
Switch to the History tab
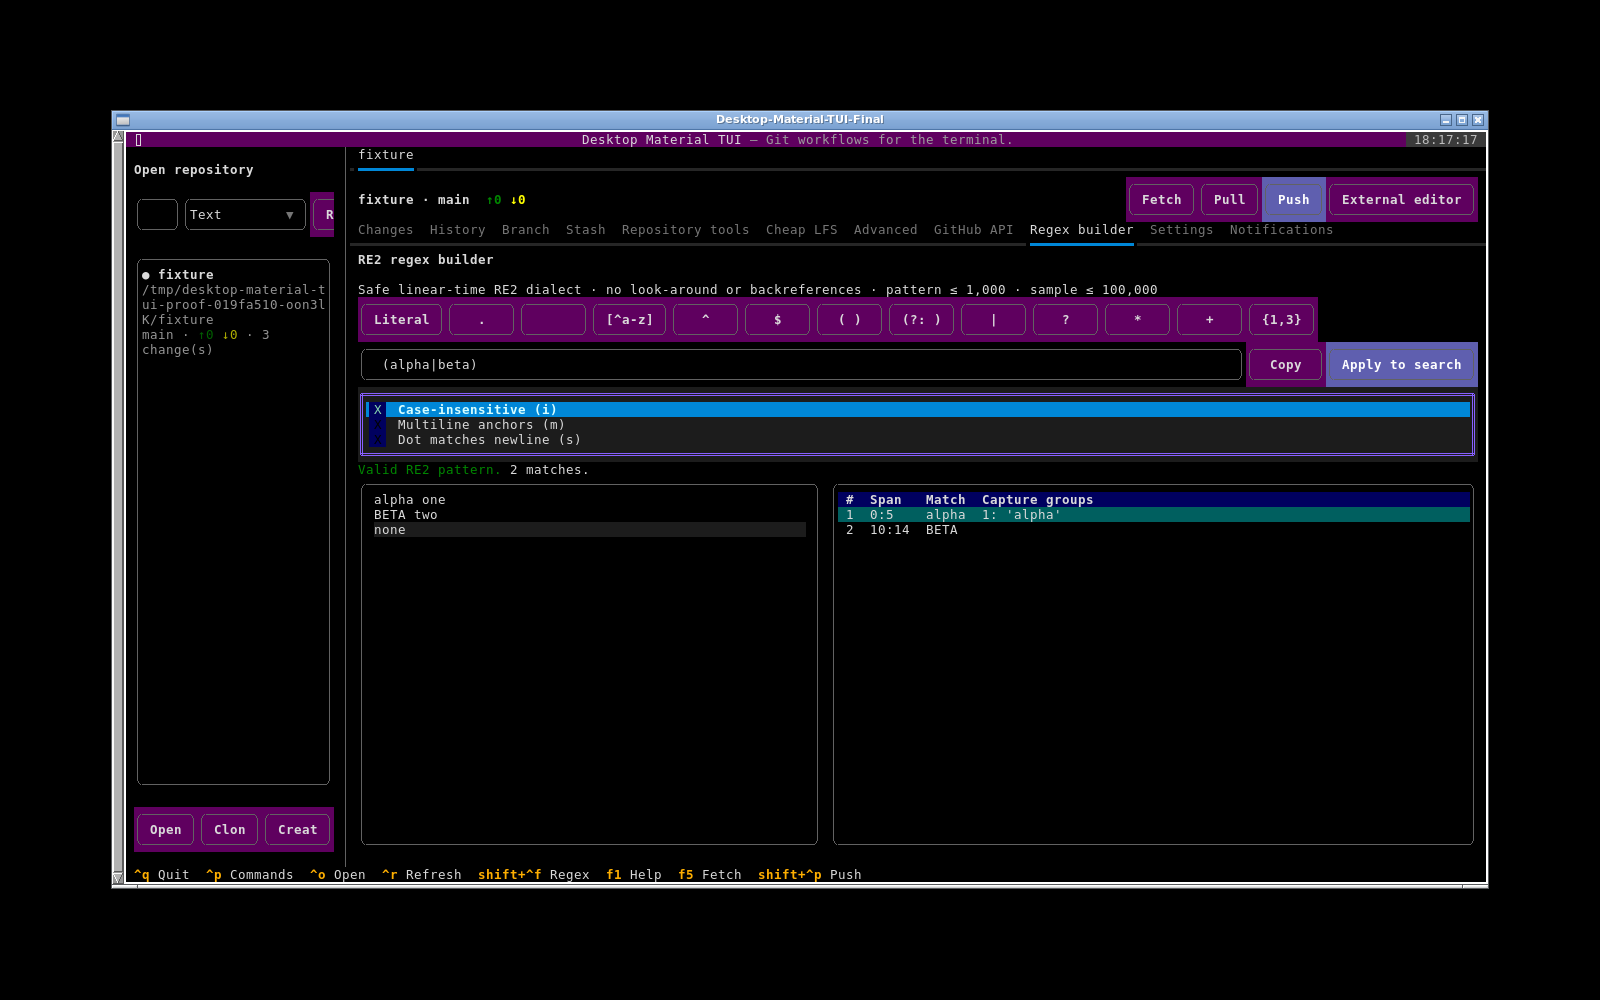(x=457, y=230)
